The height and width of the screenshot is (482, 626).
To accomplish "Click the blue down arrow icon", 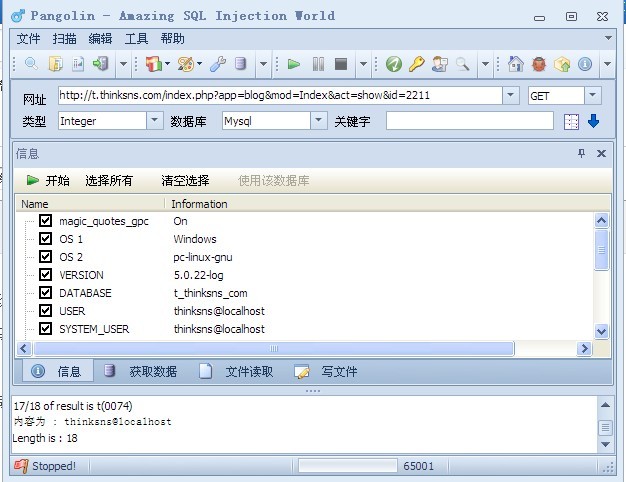I will [593, 121].
